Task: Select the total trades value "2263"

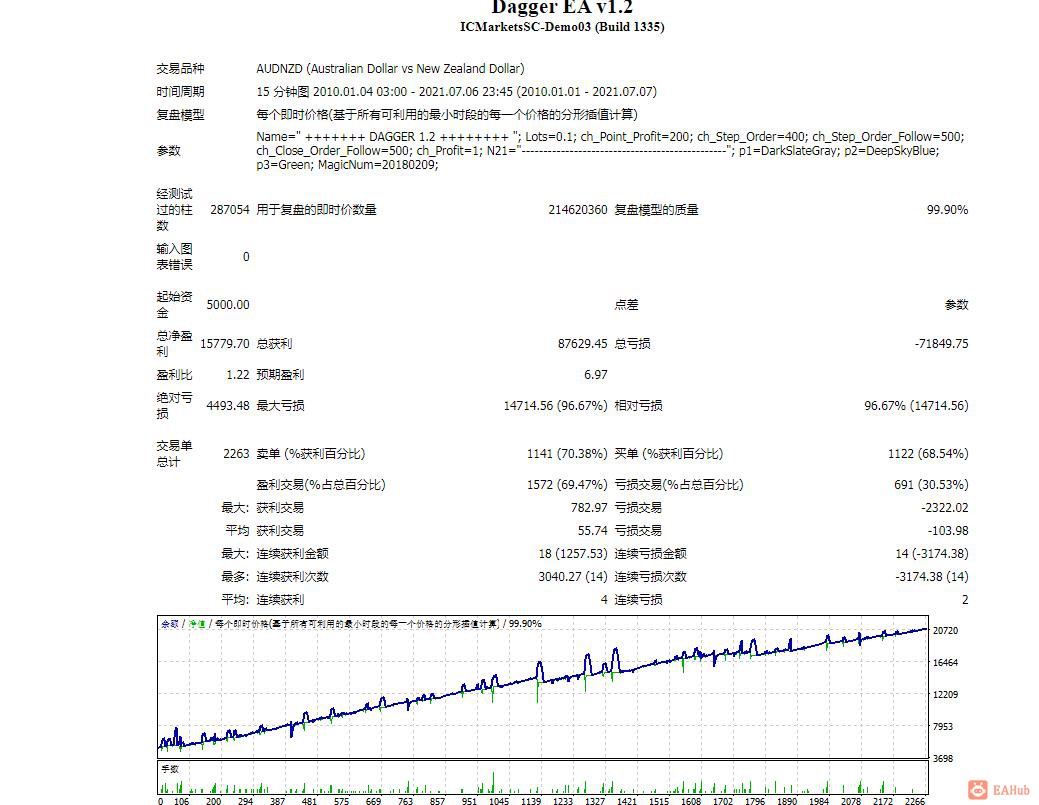Action: click(x=236, y=454)
